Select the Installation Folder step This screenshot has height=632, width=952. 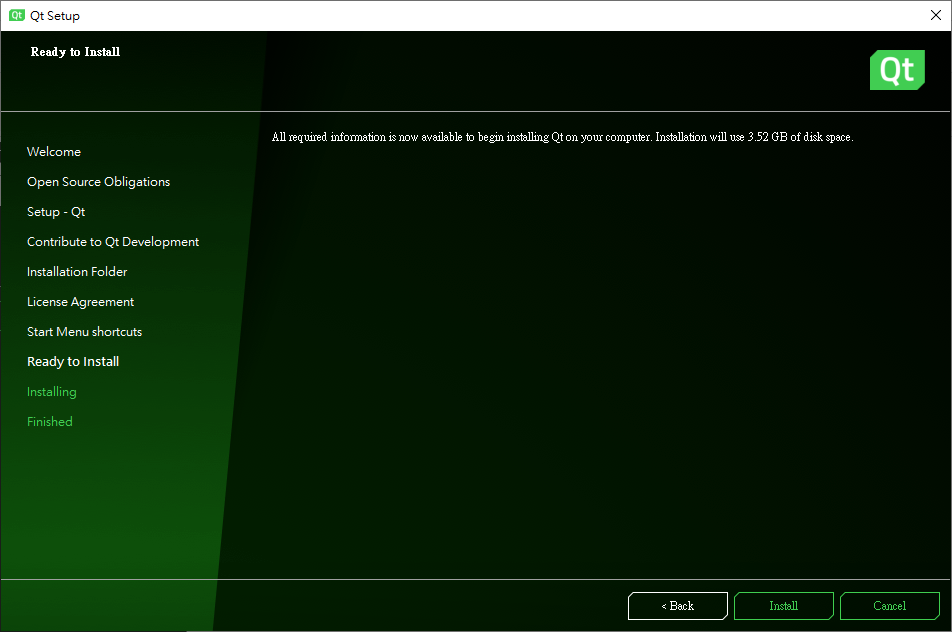pos(77,271)
